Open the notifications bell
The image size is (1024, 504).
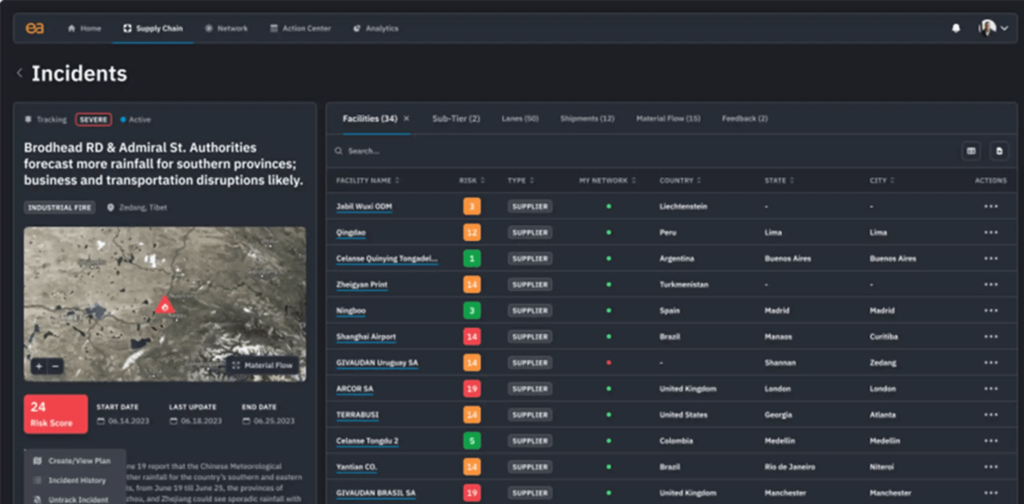[956, 29]
